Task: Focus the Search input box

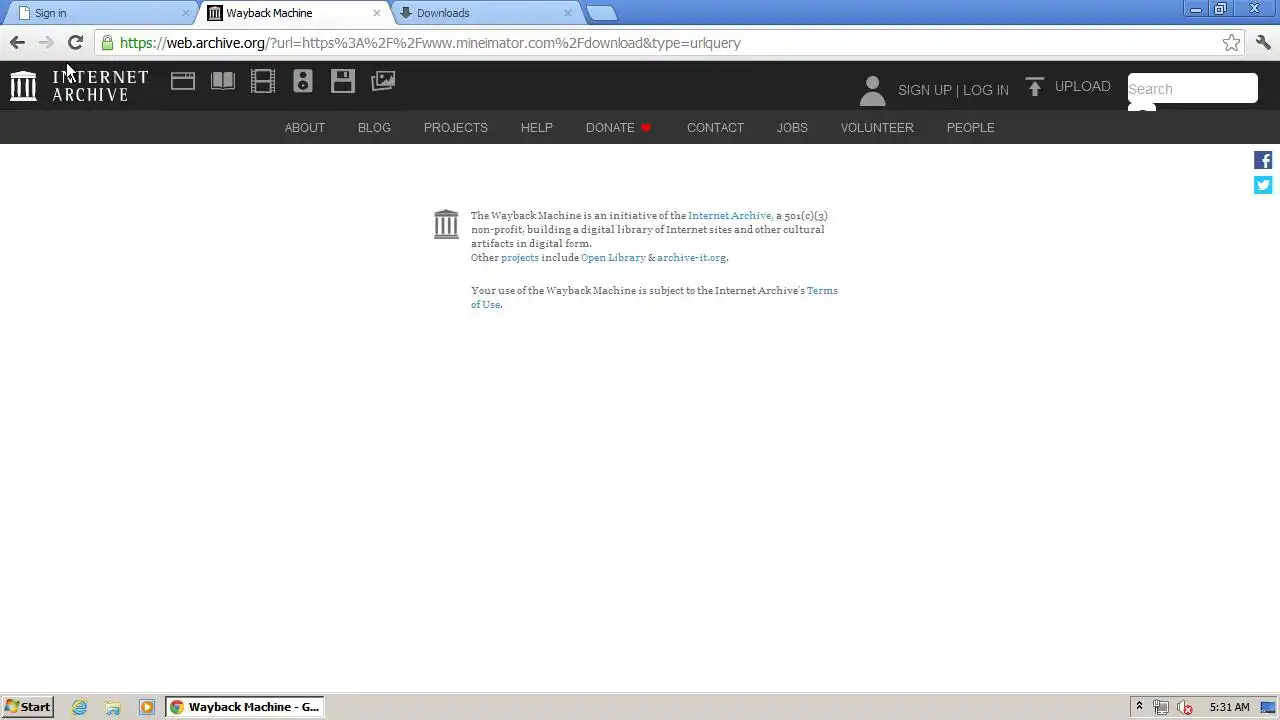Action: (1192, 88)
